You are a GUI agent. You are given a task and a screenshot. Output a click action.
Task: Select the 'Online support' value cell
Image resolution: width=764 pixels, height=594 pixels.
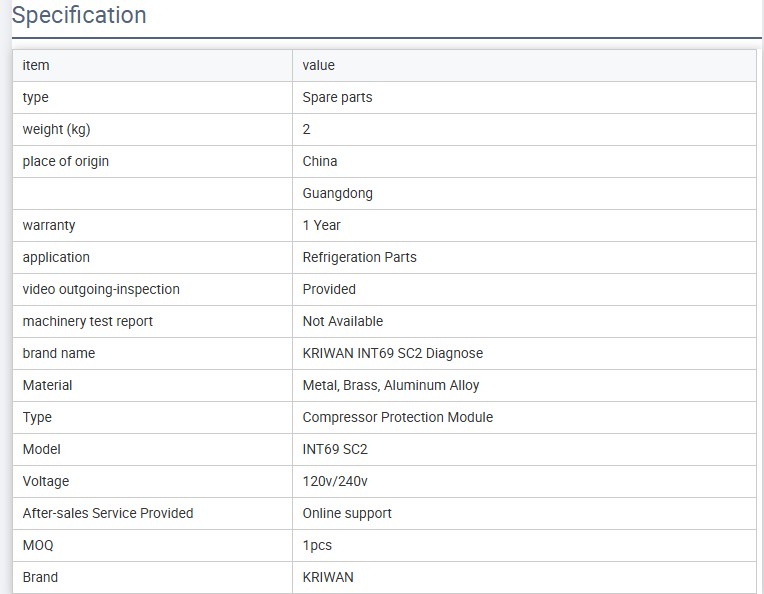[347, 513]
